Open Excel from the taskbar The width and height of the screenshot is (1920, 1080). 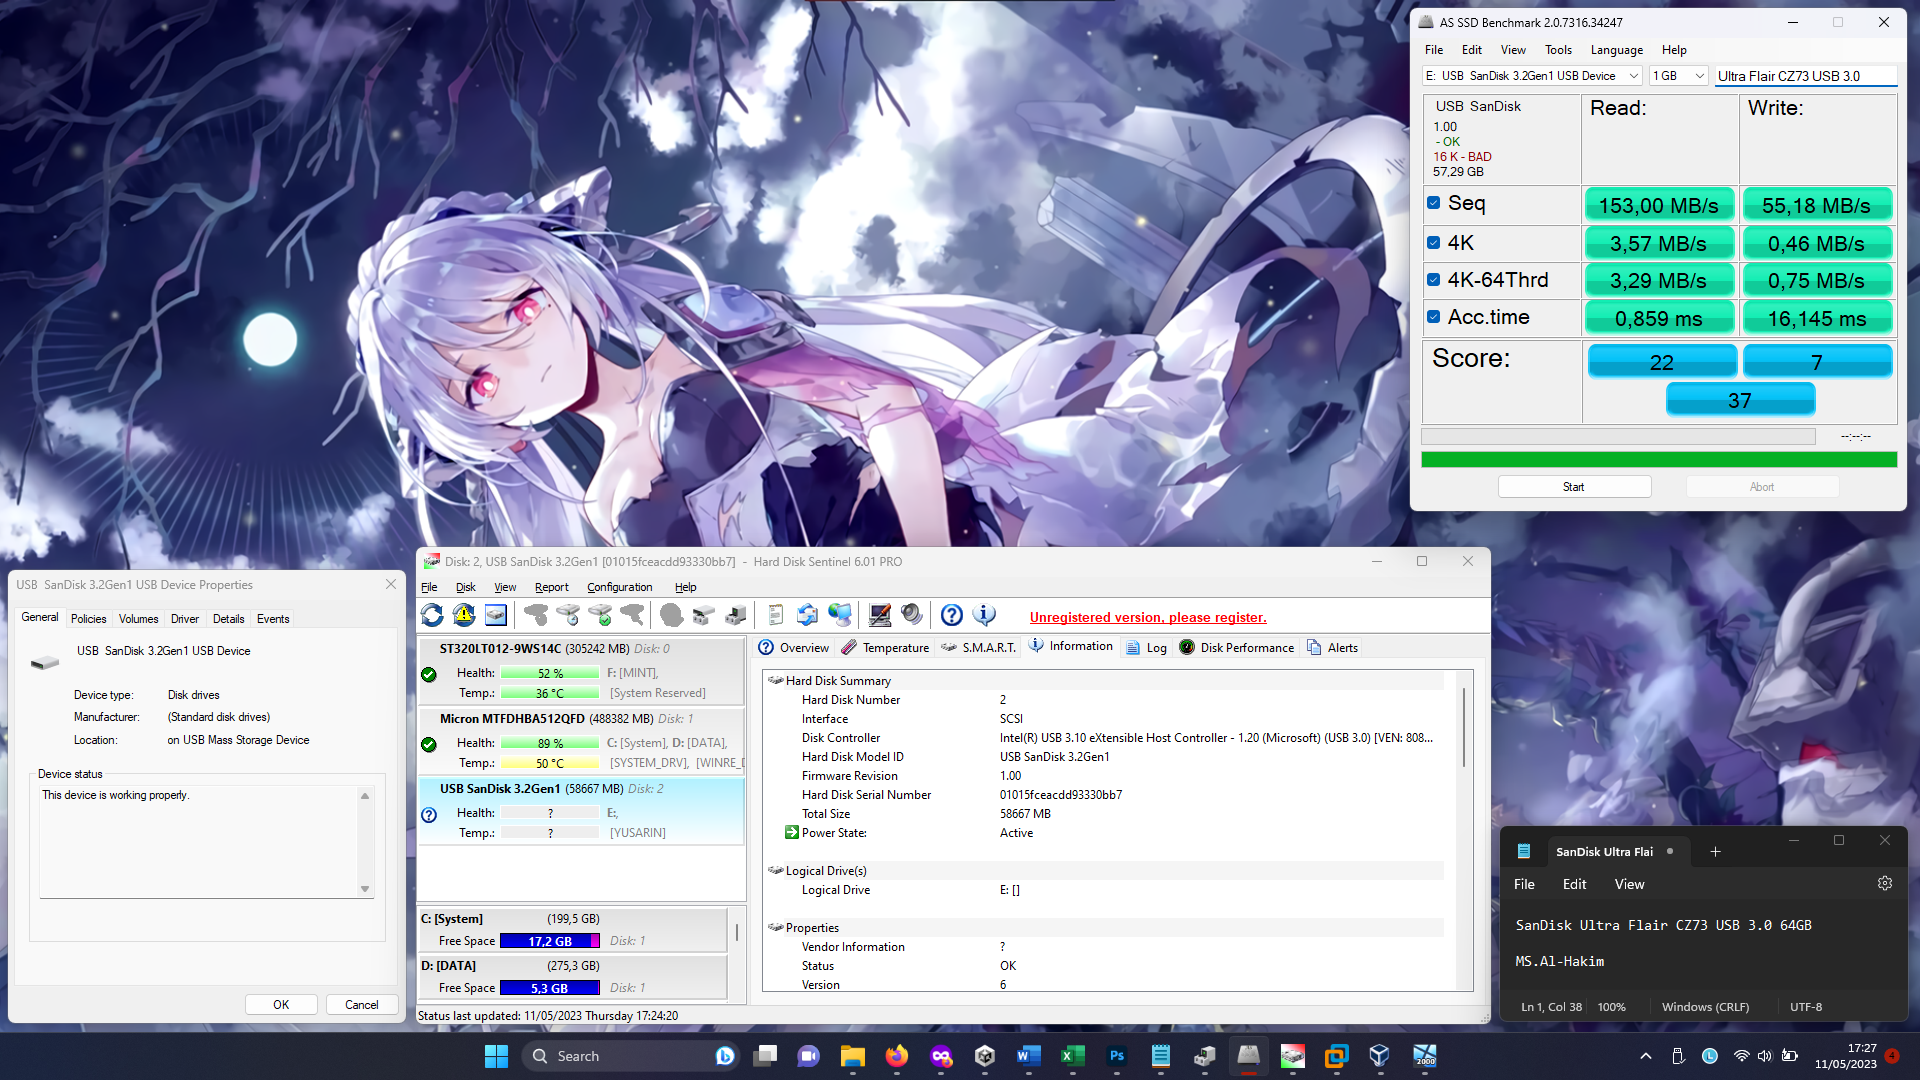(1073, 1056)
